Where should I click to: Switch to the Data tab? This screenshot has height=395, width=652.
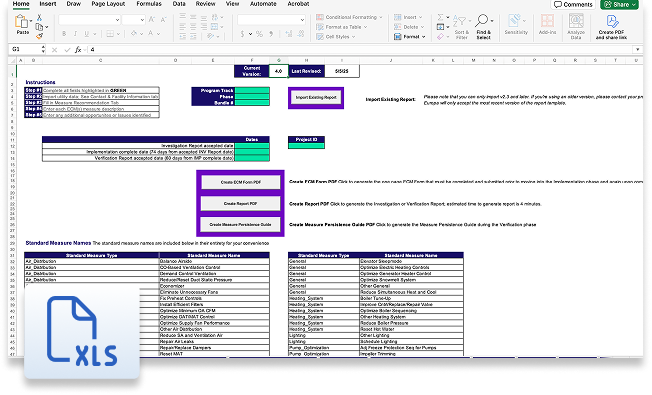coord(179,4)
